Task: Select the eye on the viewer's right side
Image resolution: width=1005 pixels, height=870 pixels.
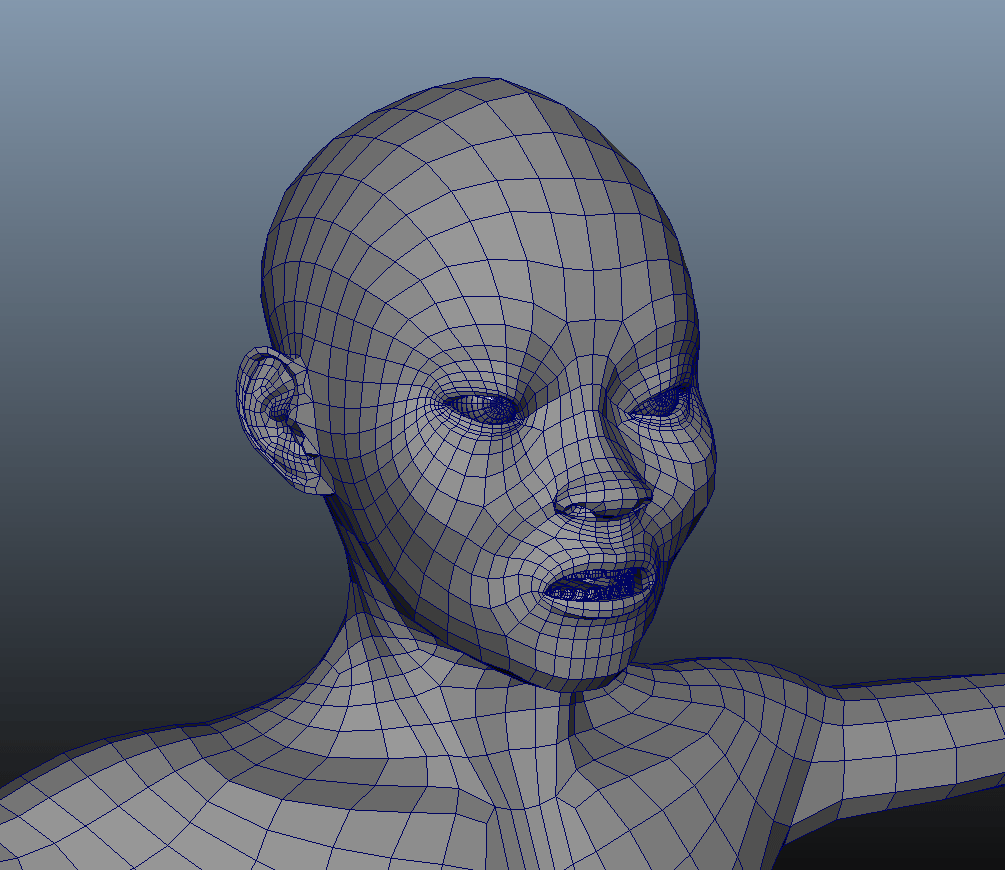Action: point(662,403)
